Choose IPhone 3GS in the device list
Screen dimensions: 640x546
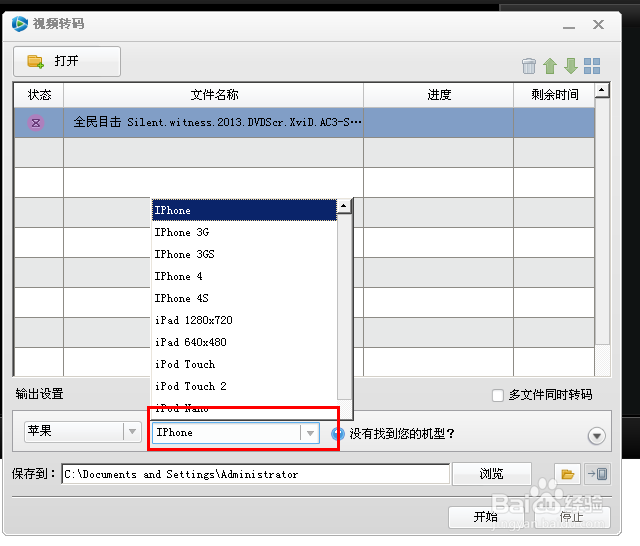tap(244, 254)
